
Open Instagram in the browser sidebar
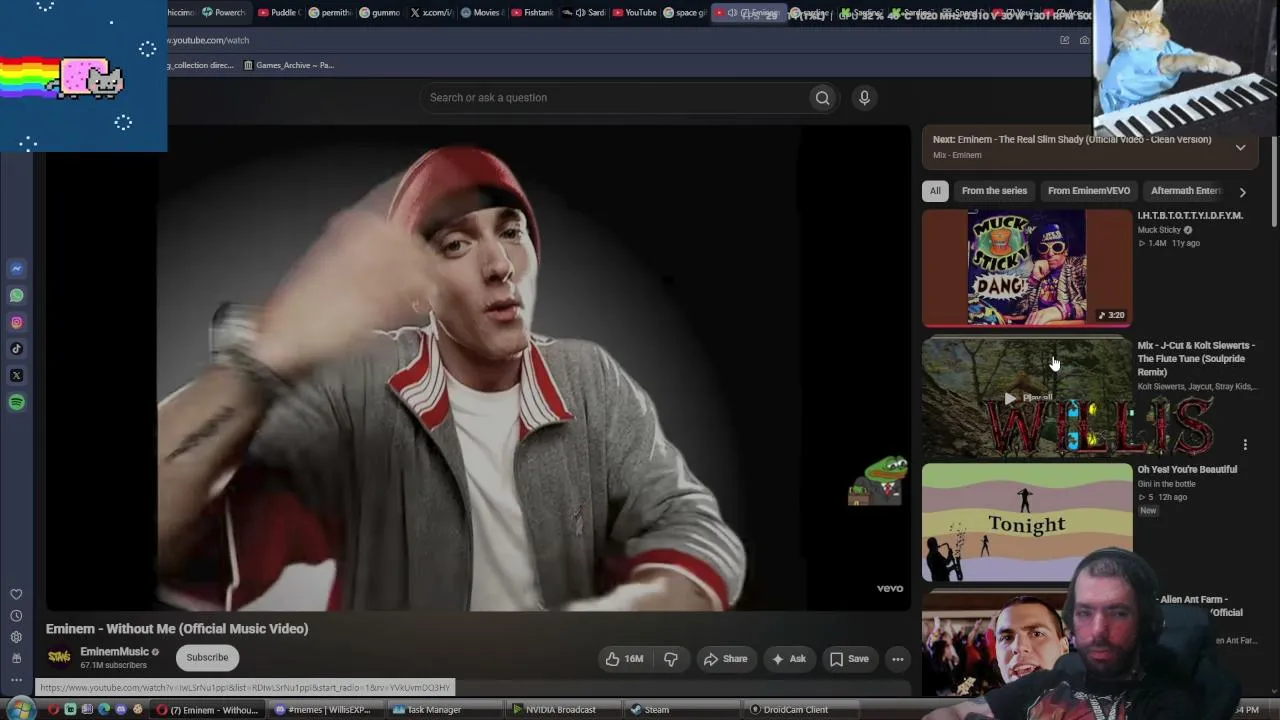click(x=16, y=322)
